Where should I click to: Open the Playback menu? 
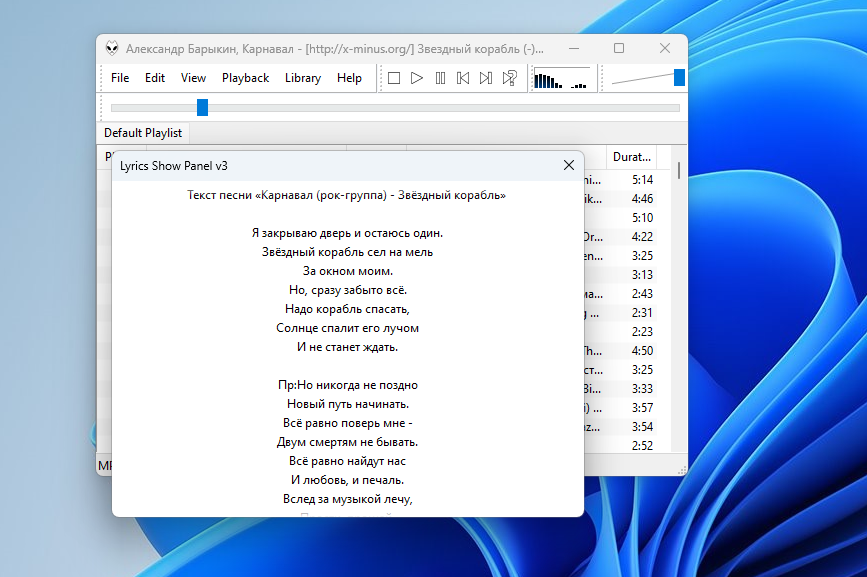tap(246, 78)
